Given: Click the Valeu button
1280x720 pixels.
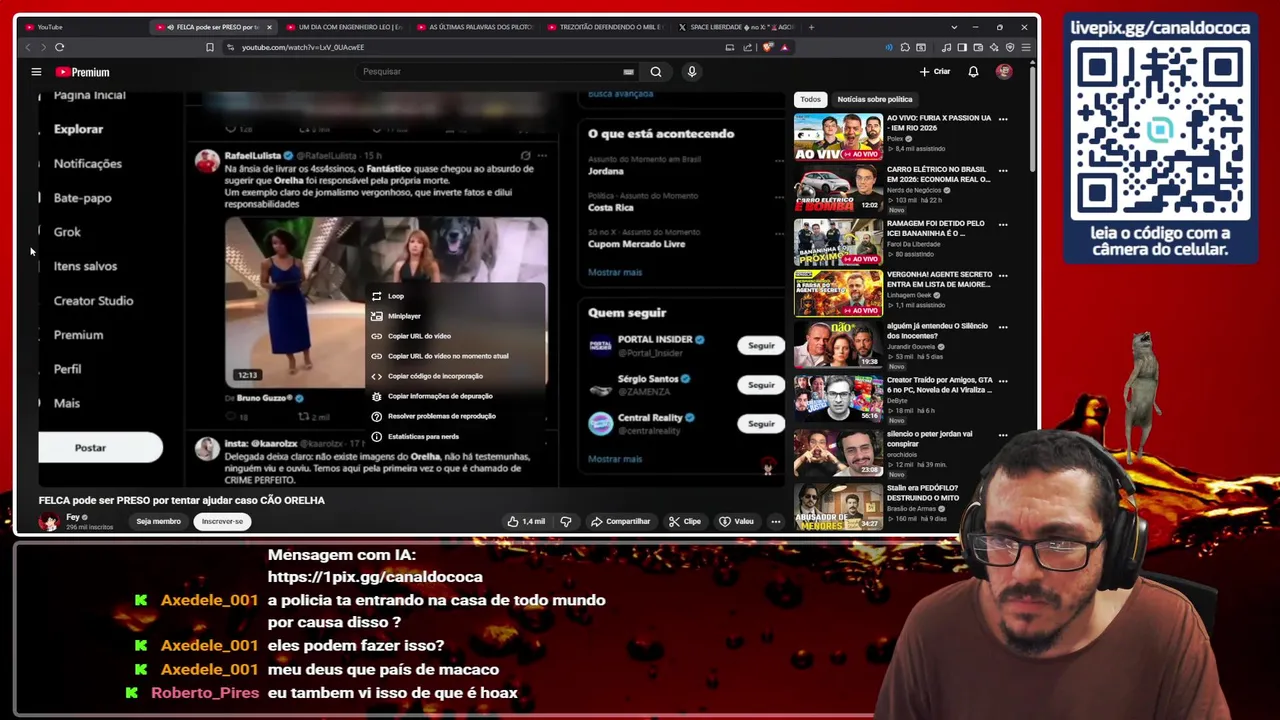Looking at the screenshot, I should pos(736,521).
